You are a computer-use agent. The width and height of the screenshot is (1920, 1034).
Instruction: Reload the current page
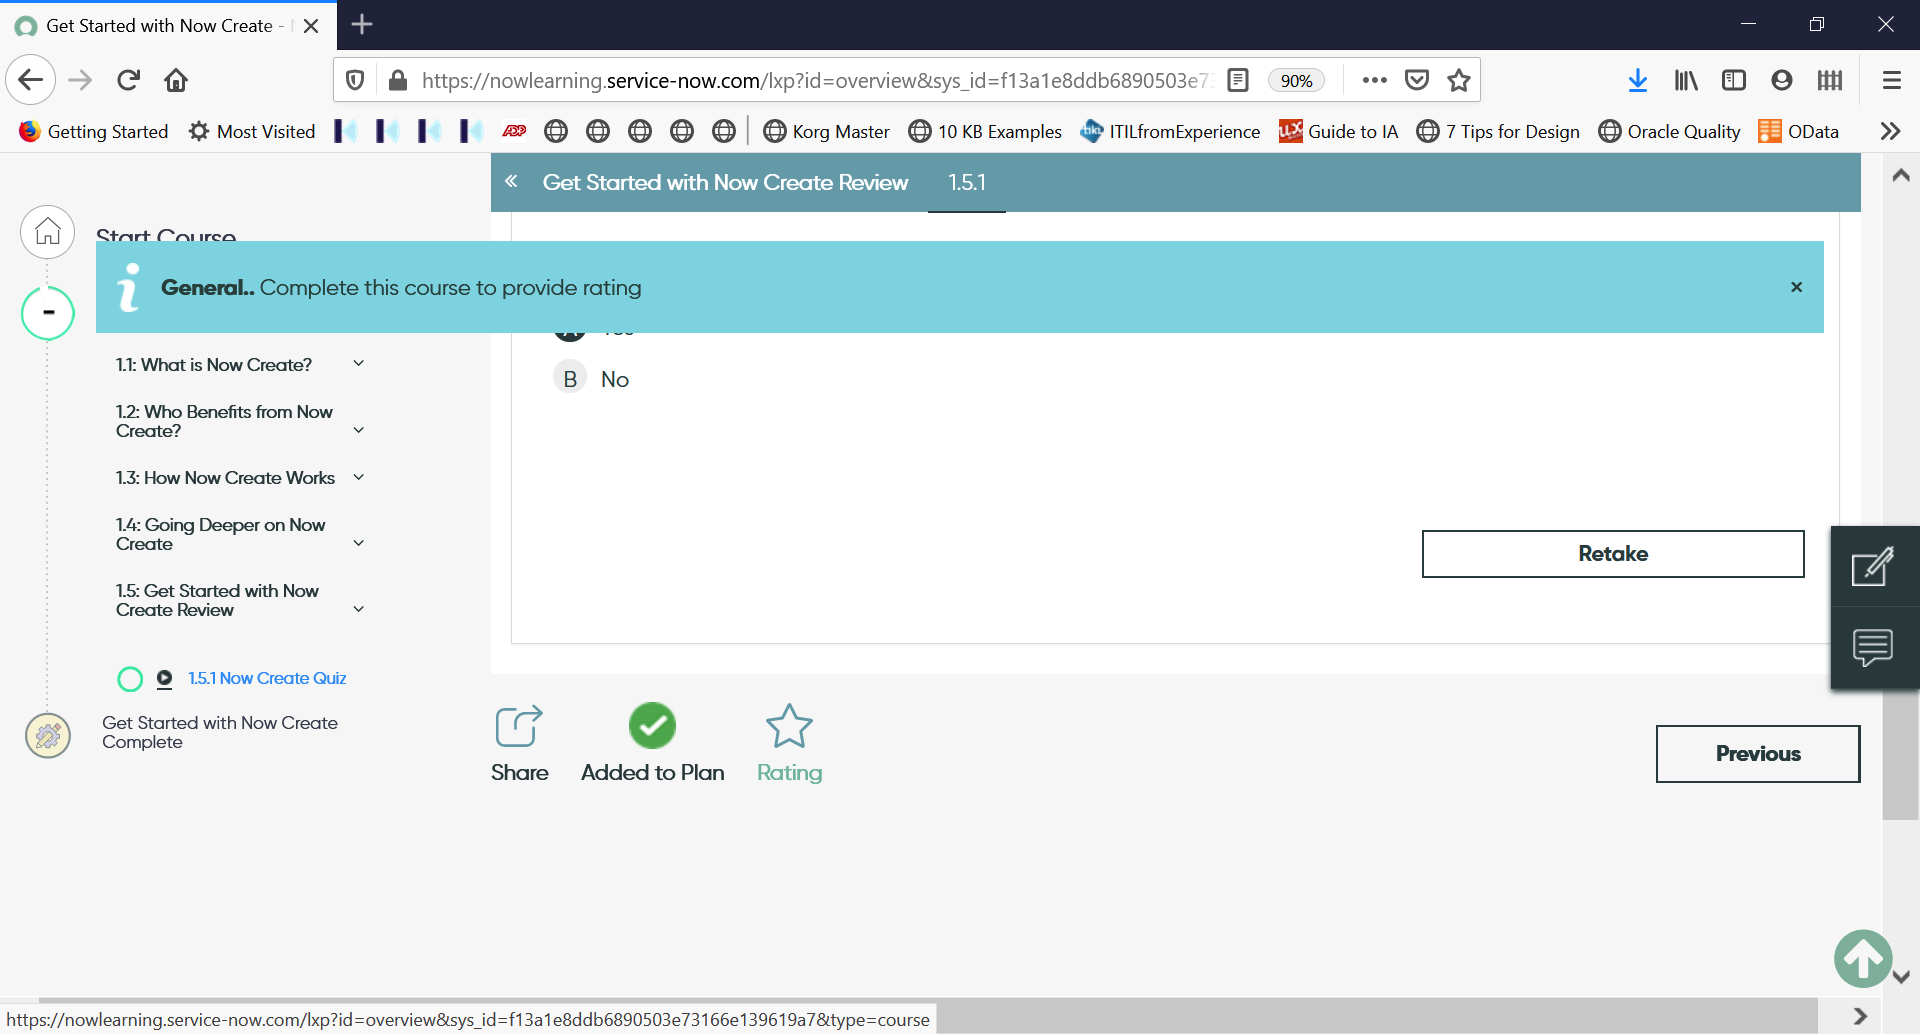[x=128, y=80]
